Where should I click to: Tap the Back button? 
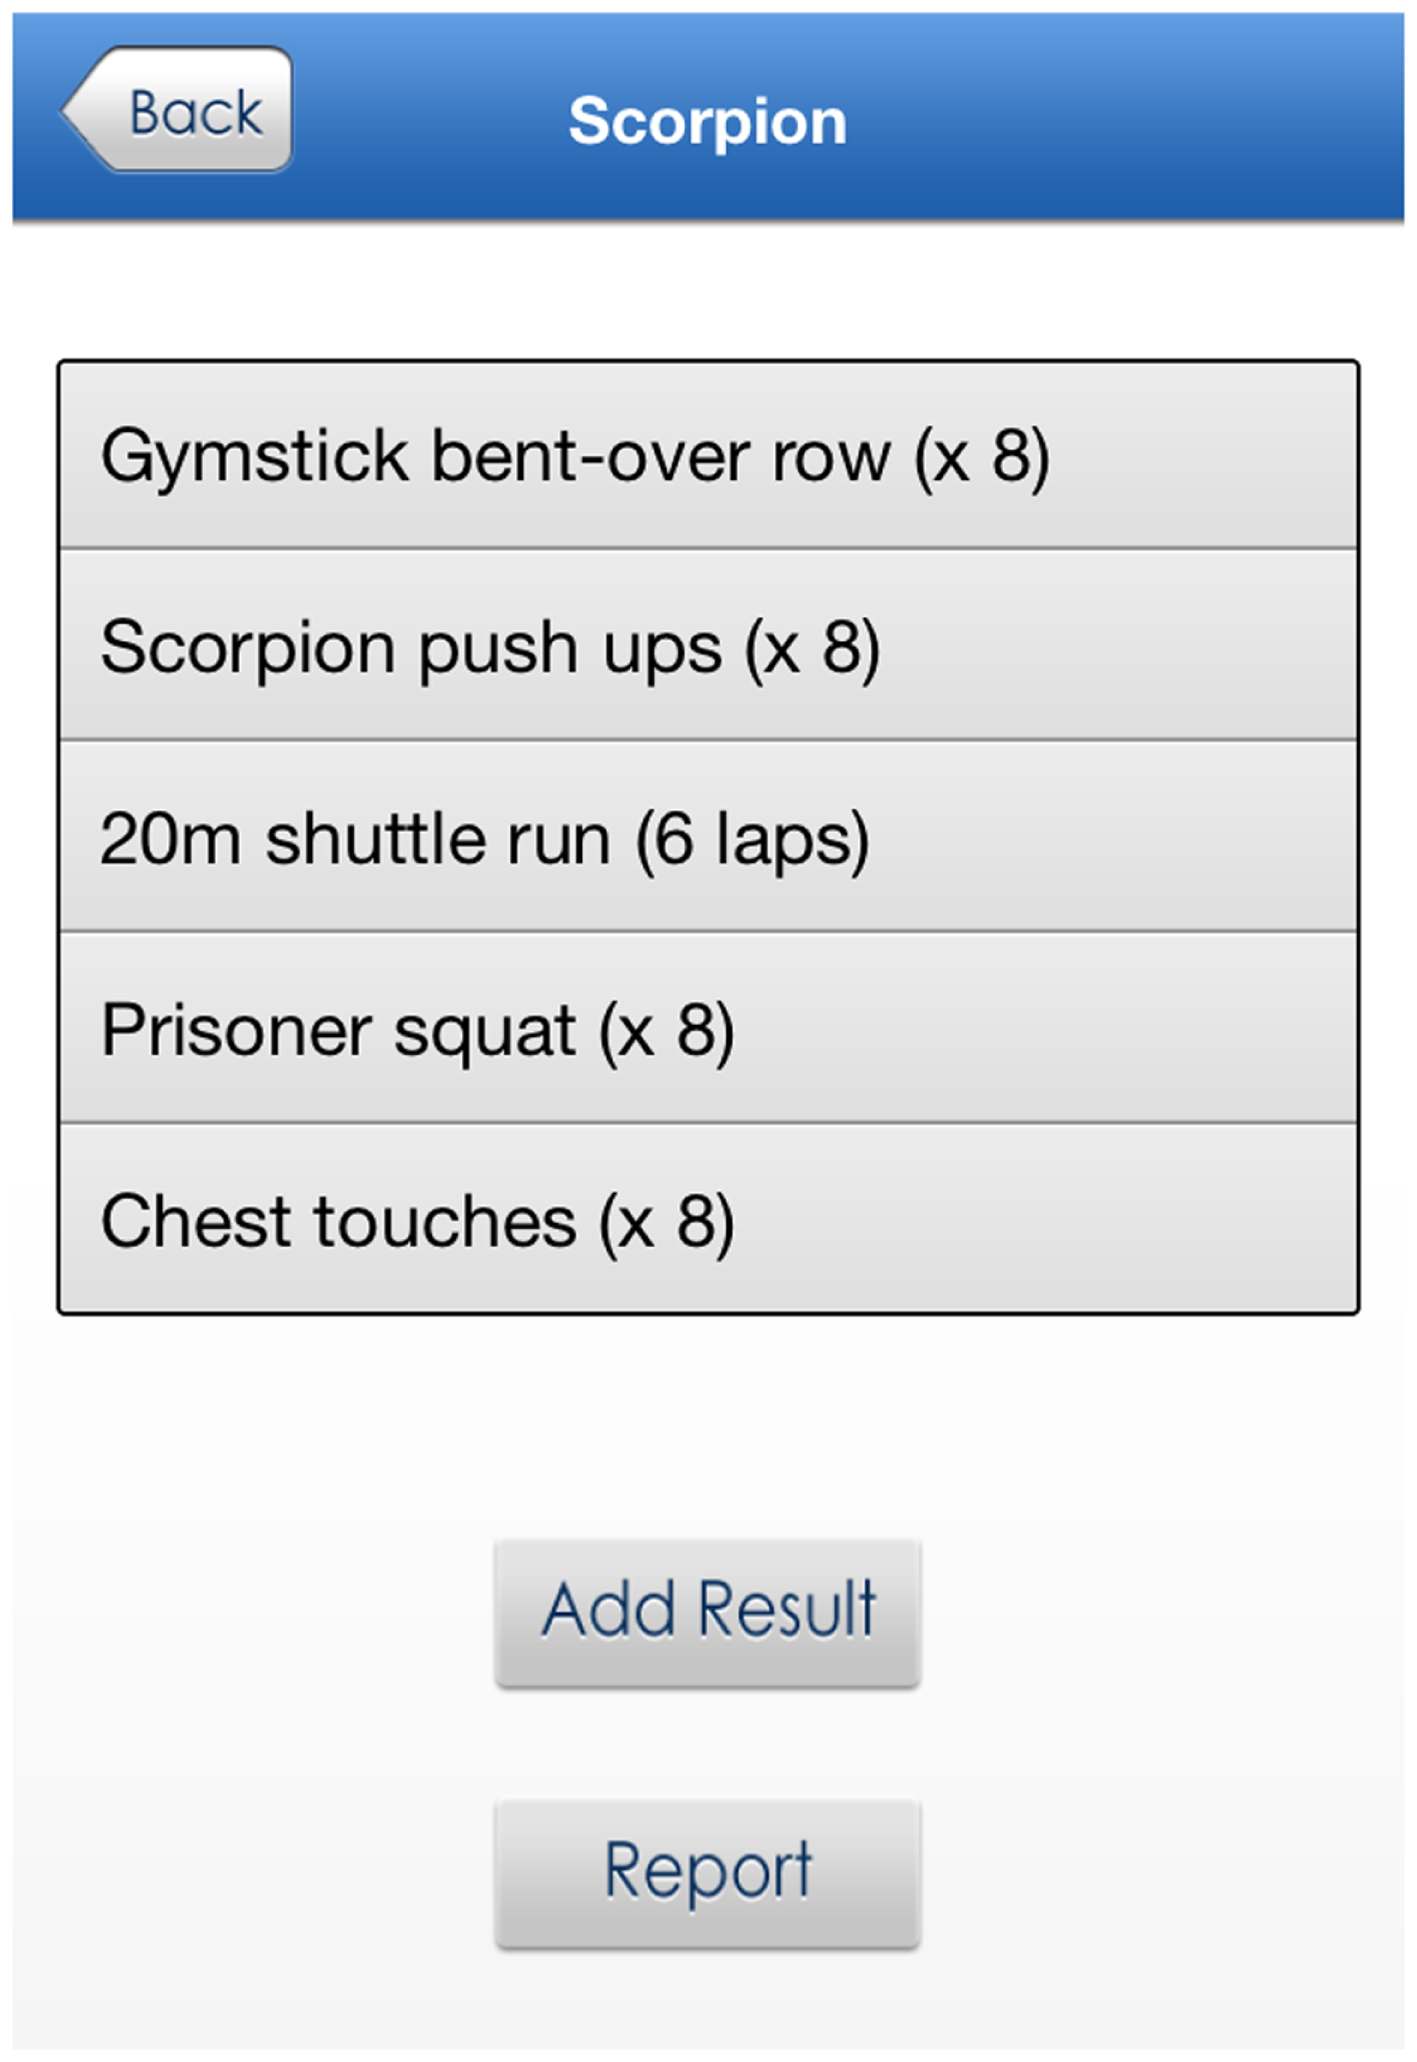(180, 110)
